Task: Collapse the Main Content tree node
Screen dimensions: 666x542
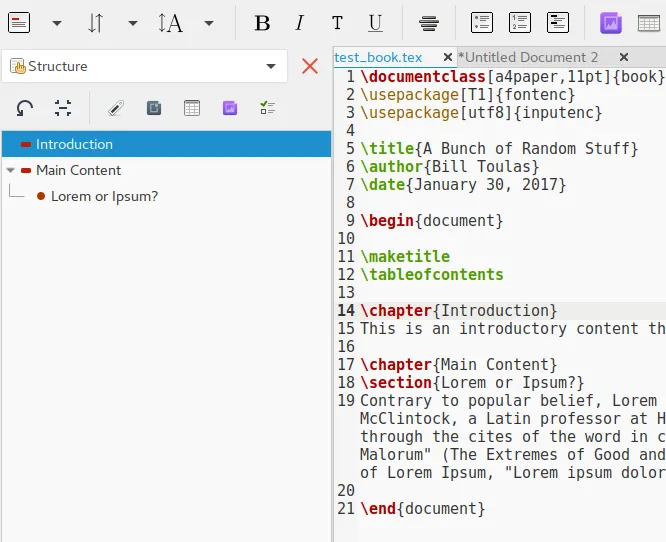Action: pyautogui.click(x=10, y=170)
